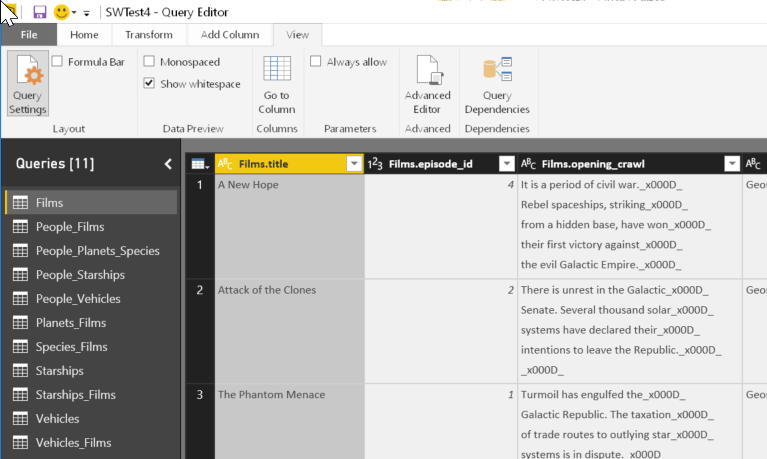767x459 pixels.
Task: Click table icon beside Planets_Films query
Action: tap(20, 322)
